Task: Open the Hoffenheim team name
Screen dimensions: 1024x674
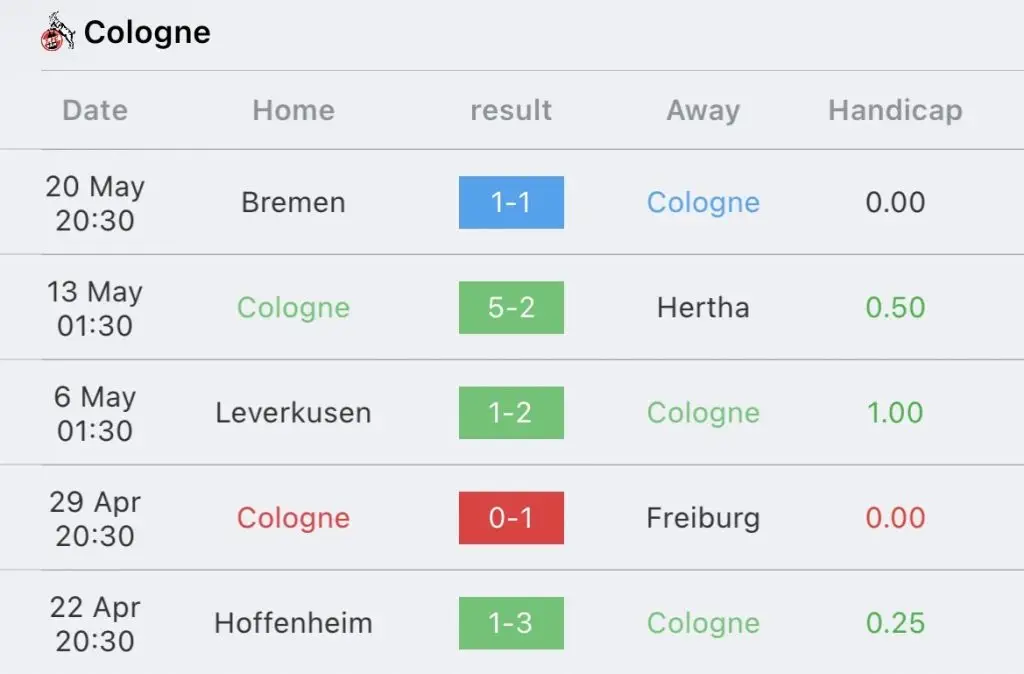Action: [x=293, y=623]
